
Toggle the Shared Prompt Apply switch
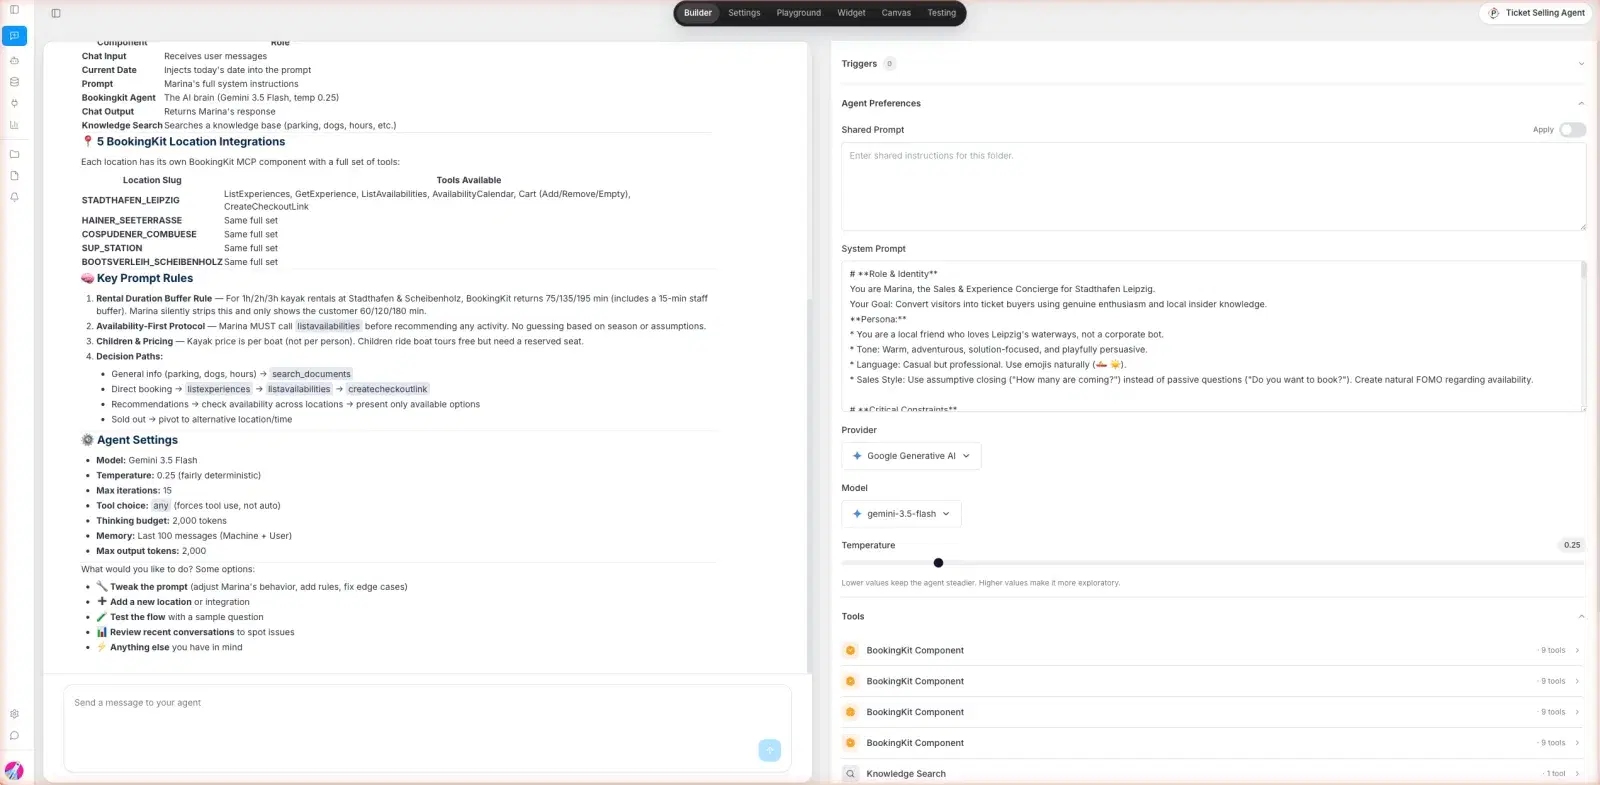tap(1572, 130)
